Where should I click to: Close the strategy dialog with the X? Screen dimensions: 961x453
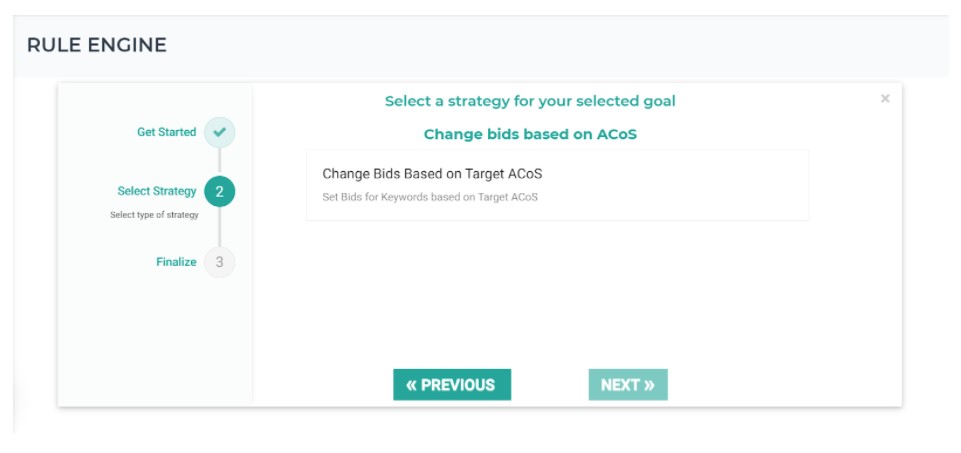[x=885, y=99]
